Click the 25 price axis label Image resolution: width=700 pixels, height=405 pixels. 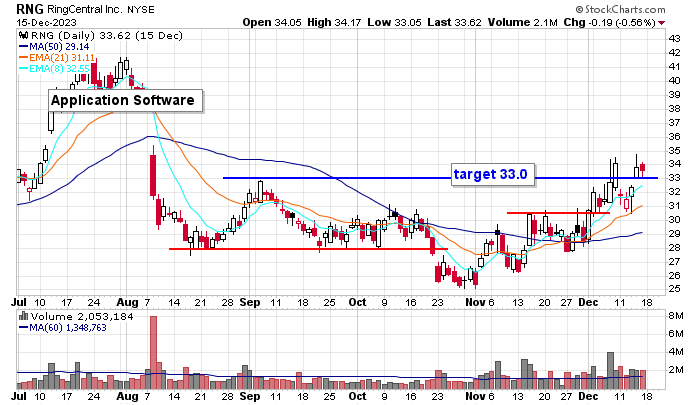(674, 289)
